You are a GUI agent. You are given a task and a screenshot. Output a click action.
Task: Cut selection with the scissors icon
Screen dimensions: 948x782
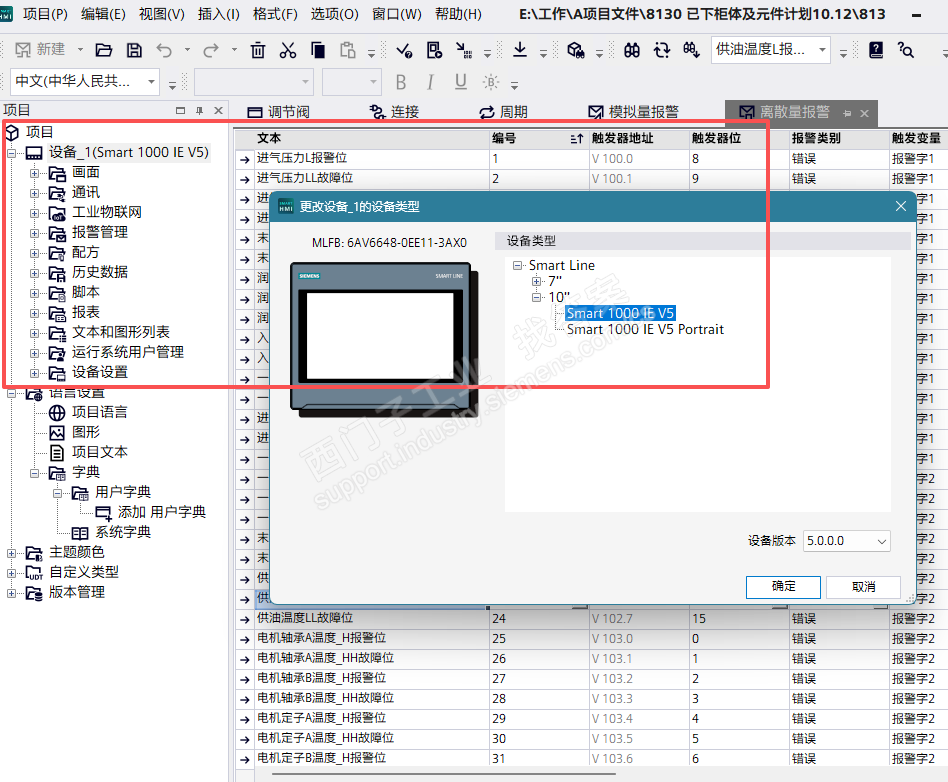tap(288, 50)
